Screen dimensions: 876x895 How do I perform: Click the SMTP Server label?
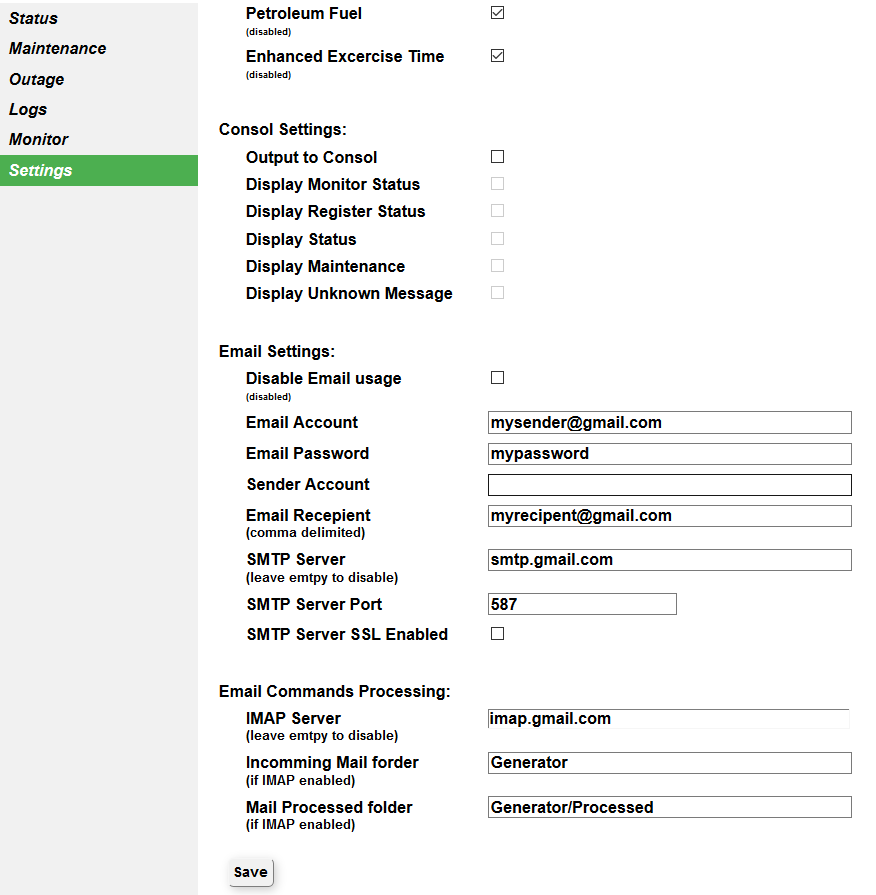click(296, 559)
